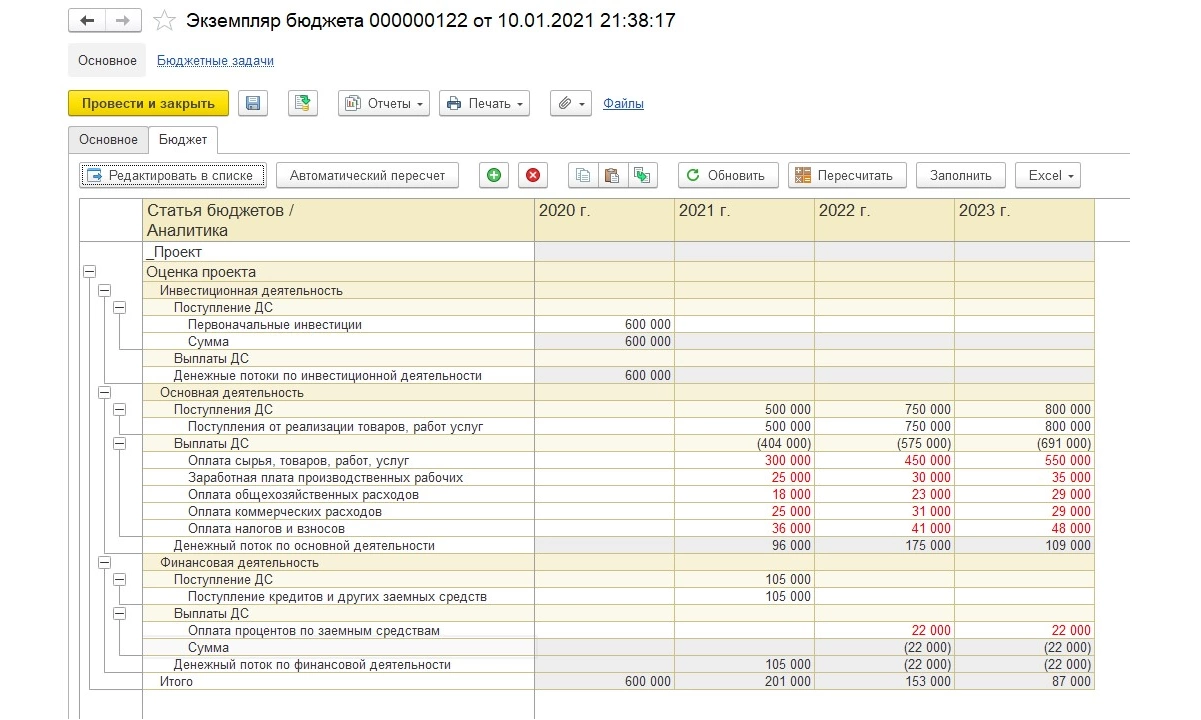The image size is (1201, 720).
Task: Open the Печать dropdown
Action: click(x=484, y=103)
